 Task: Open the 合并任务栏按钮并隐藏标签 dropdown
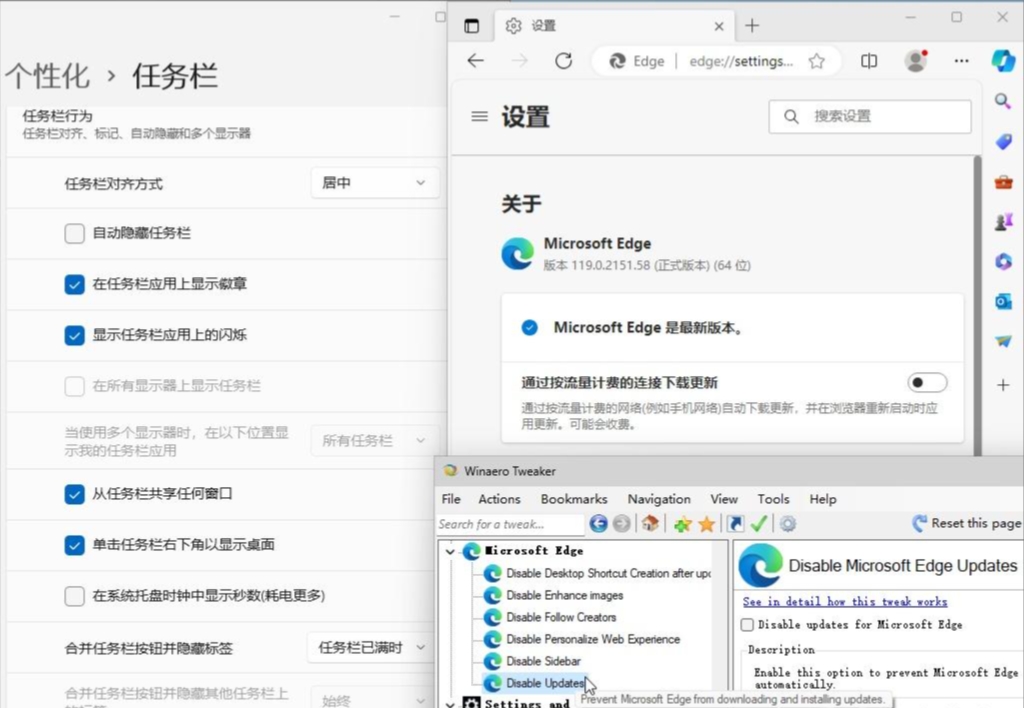374,648
